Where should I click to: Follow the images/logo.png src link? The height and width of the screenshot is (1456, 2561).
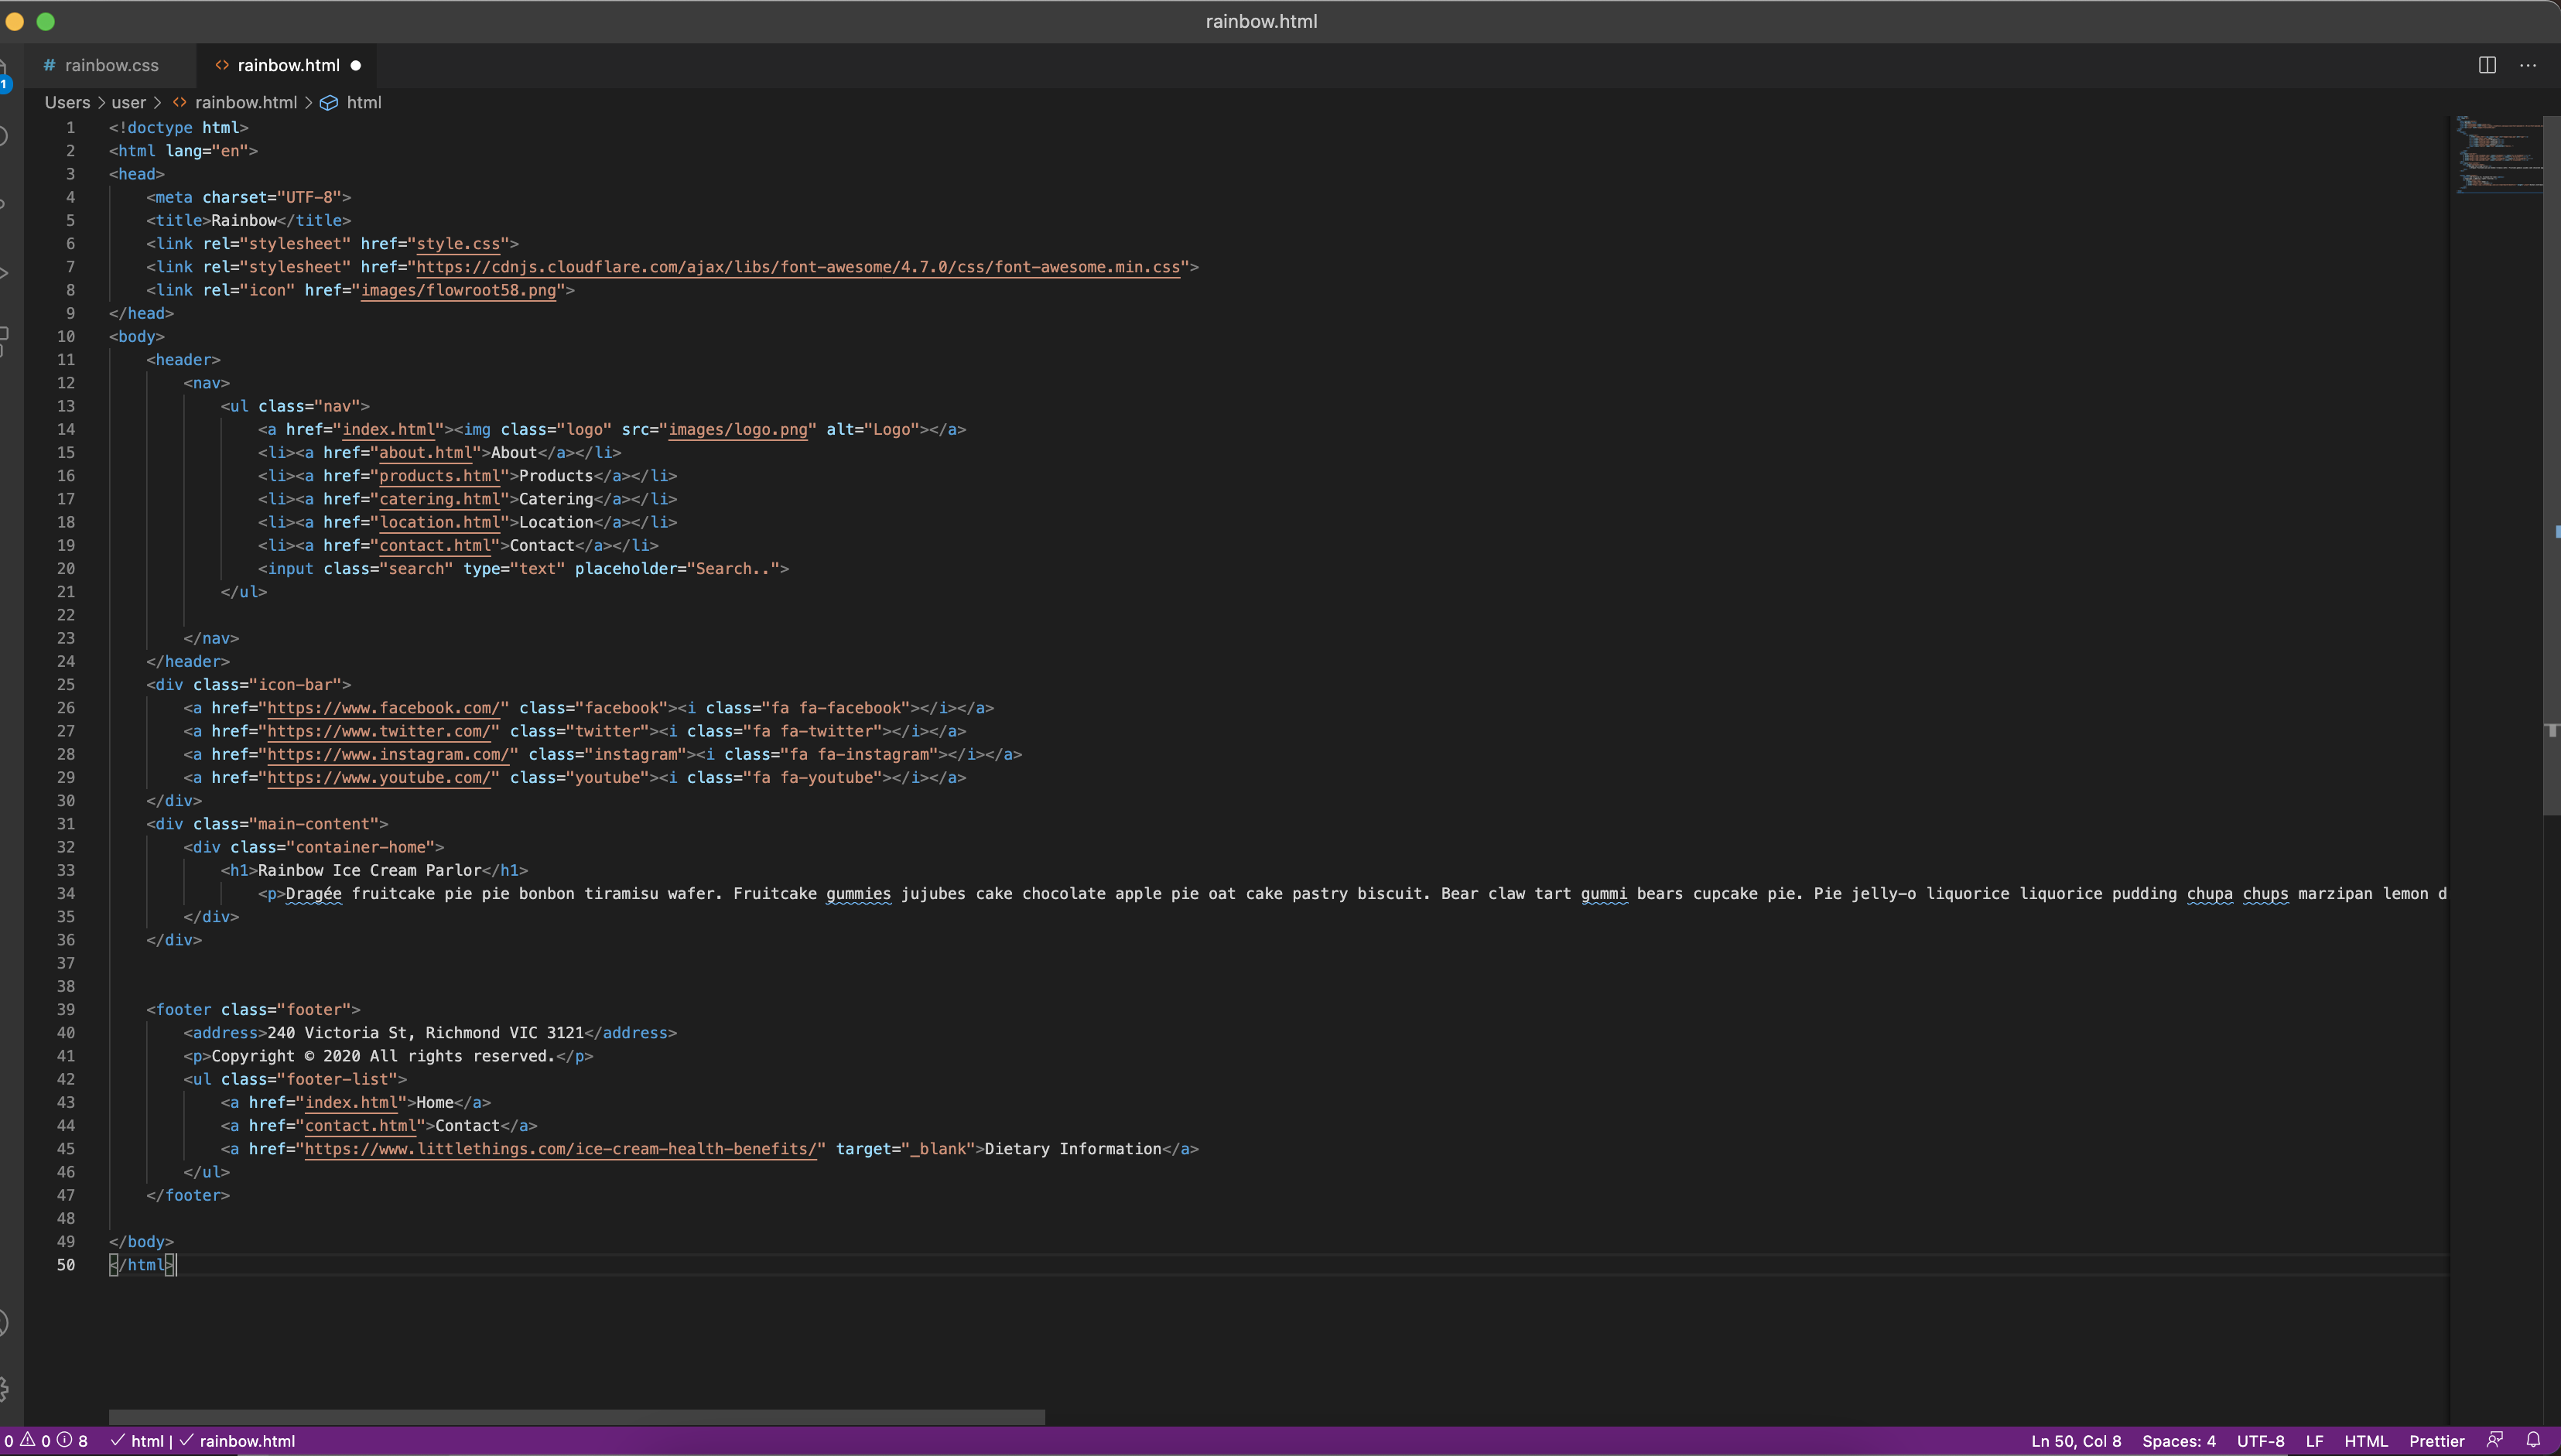tap(737, 429)
